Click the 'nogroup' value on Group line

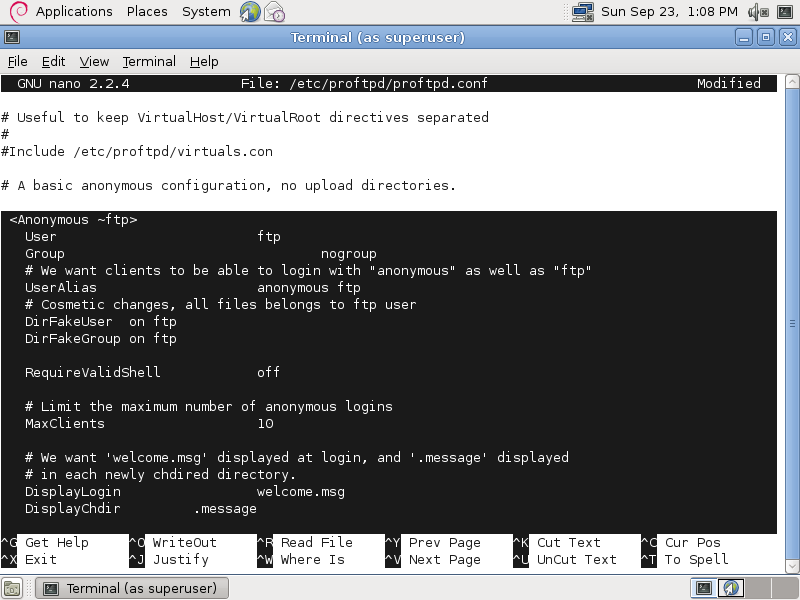tap(348, 254)
